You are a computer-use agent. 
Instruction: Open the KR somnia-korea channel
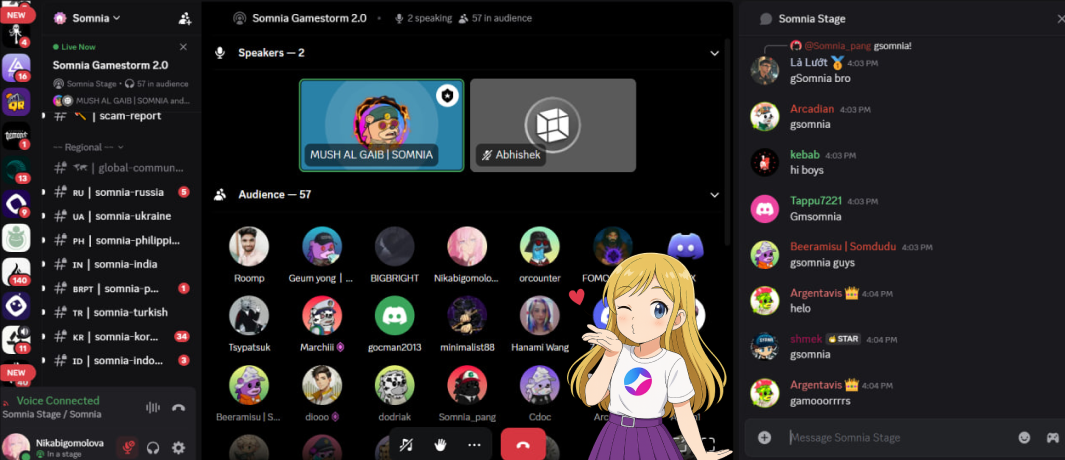(120, 336)
